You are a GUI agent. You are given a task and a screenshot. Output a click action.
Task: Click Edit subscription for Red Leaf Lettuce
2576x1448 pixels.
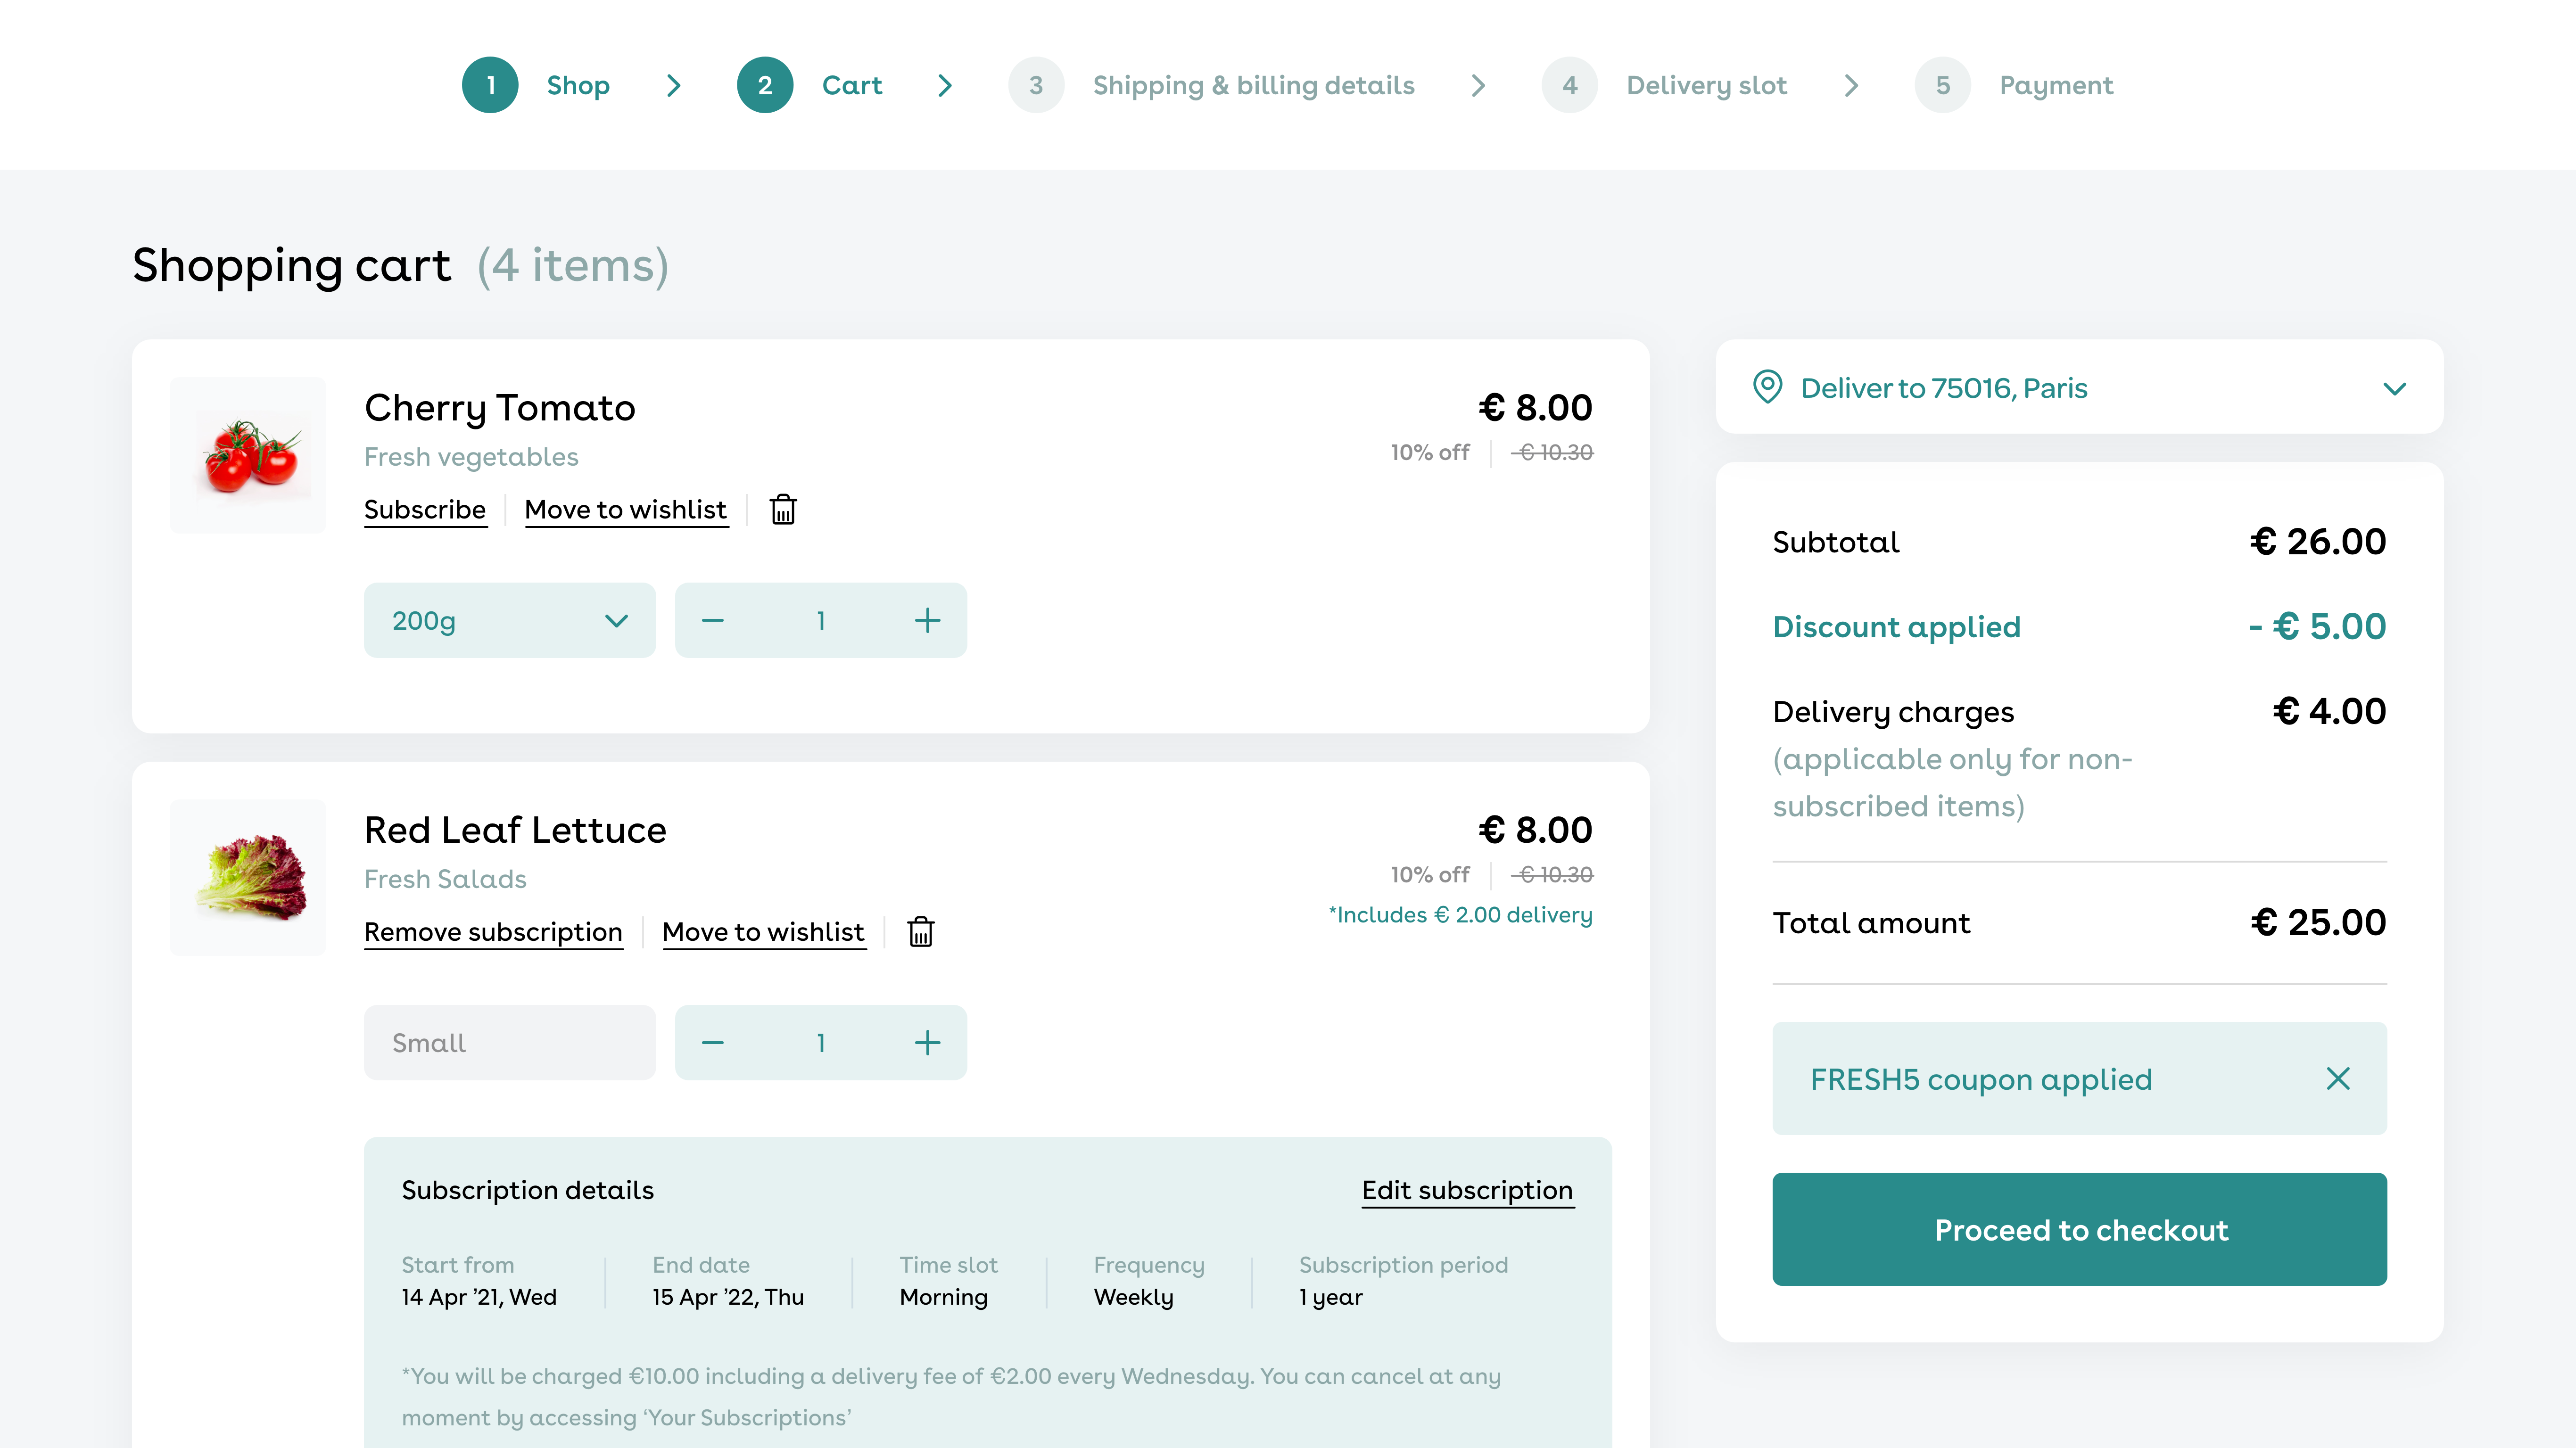click(x=1467, y=1188)
